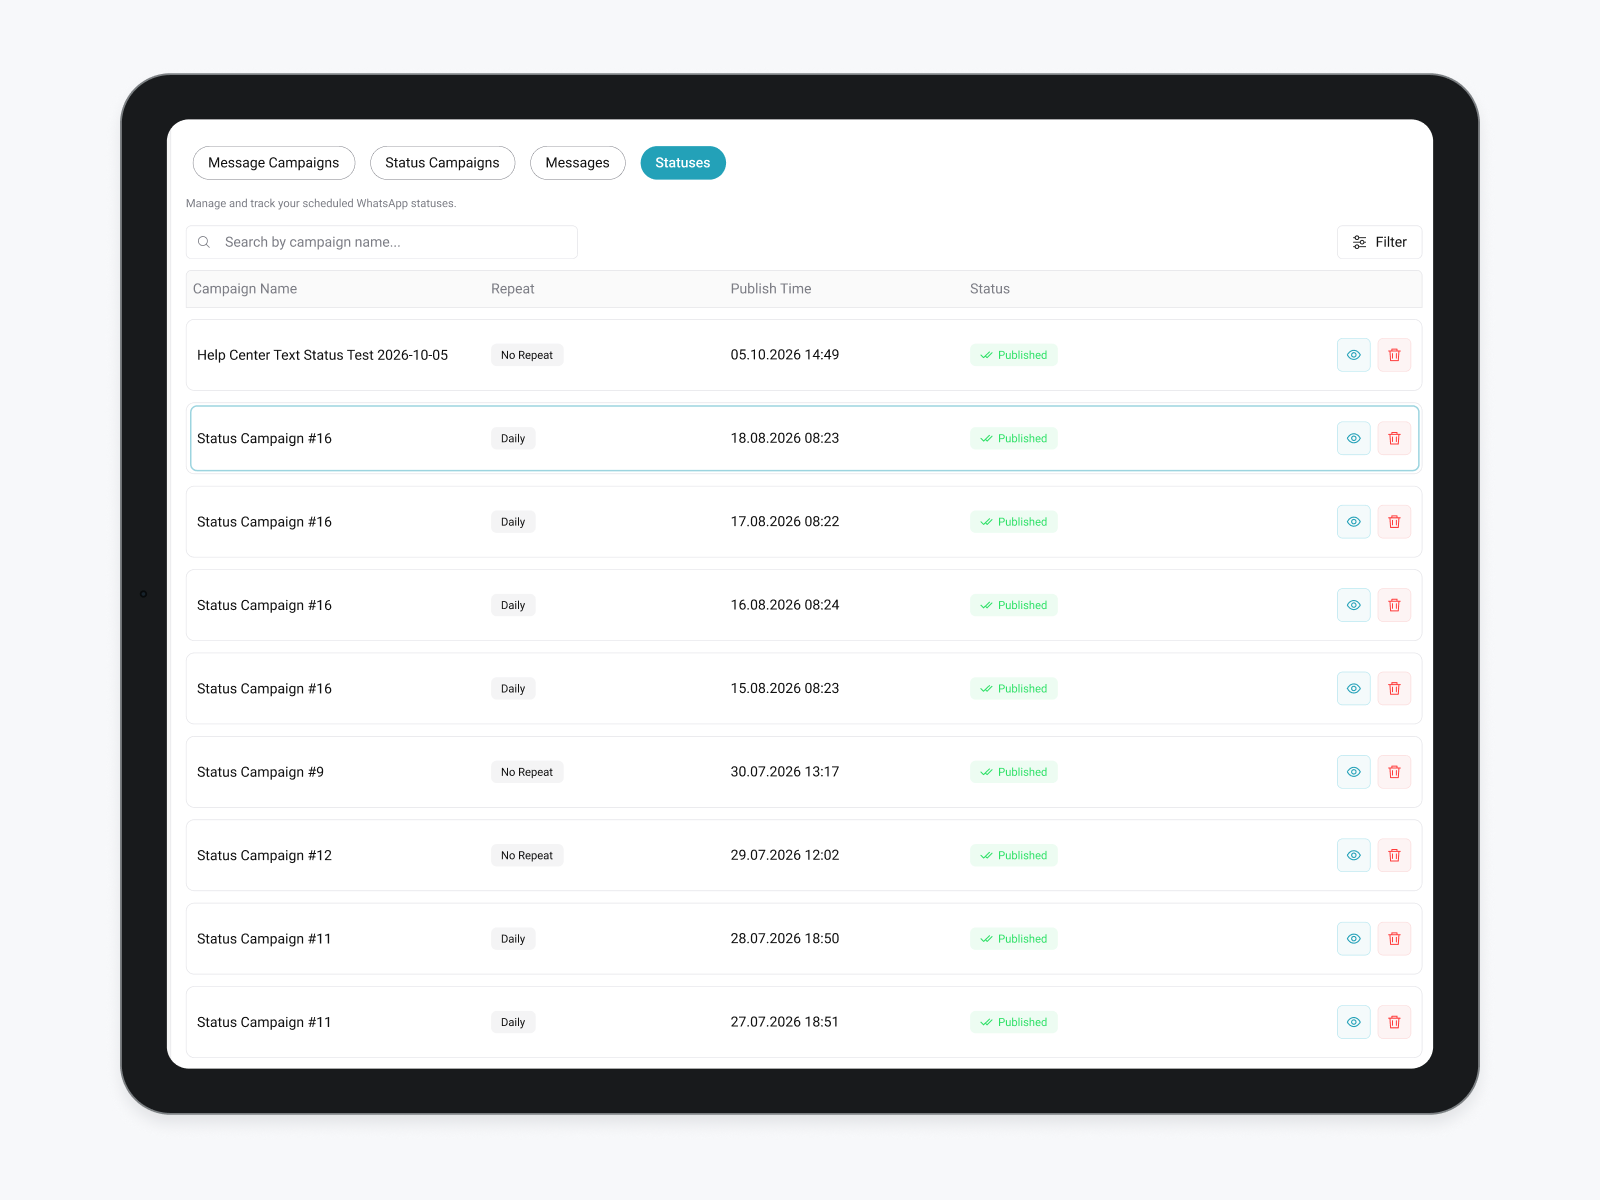Click the 30.07.2026 13:17 publish time

pyautogui.click(x=785, y=772)
